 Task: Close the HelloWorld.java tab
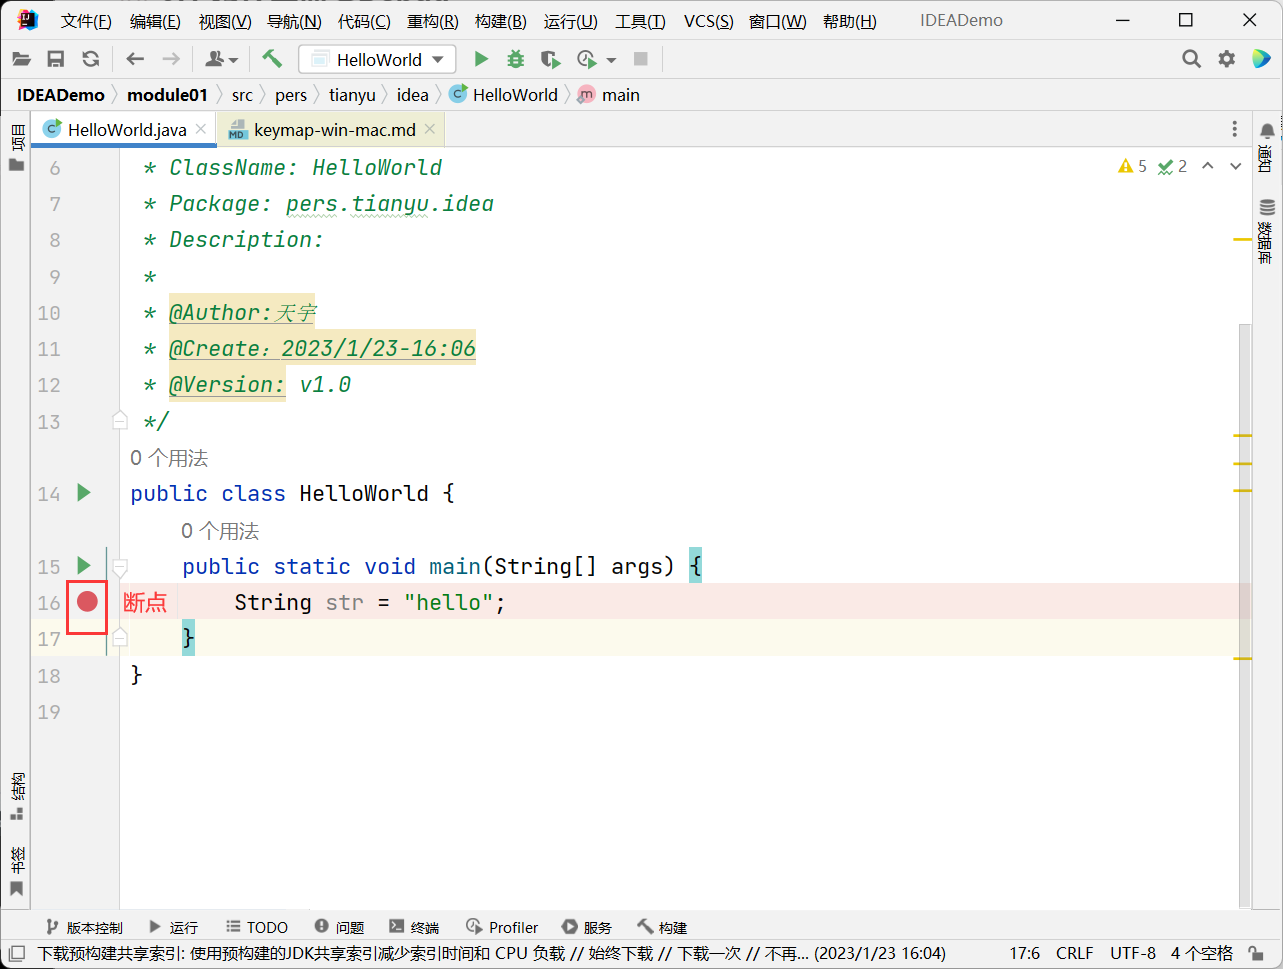(201, 129)
